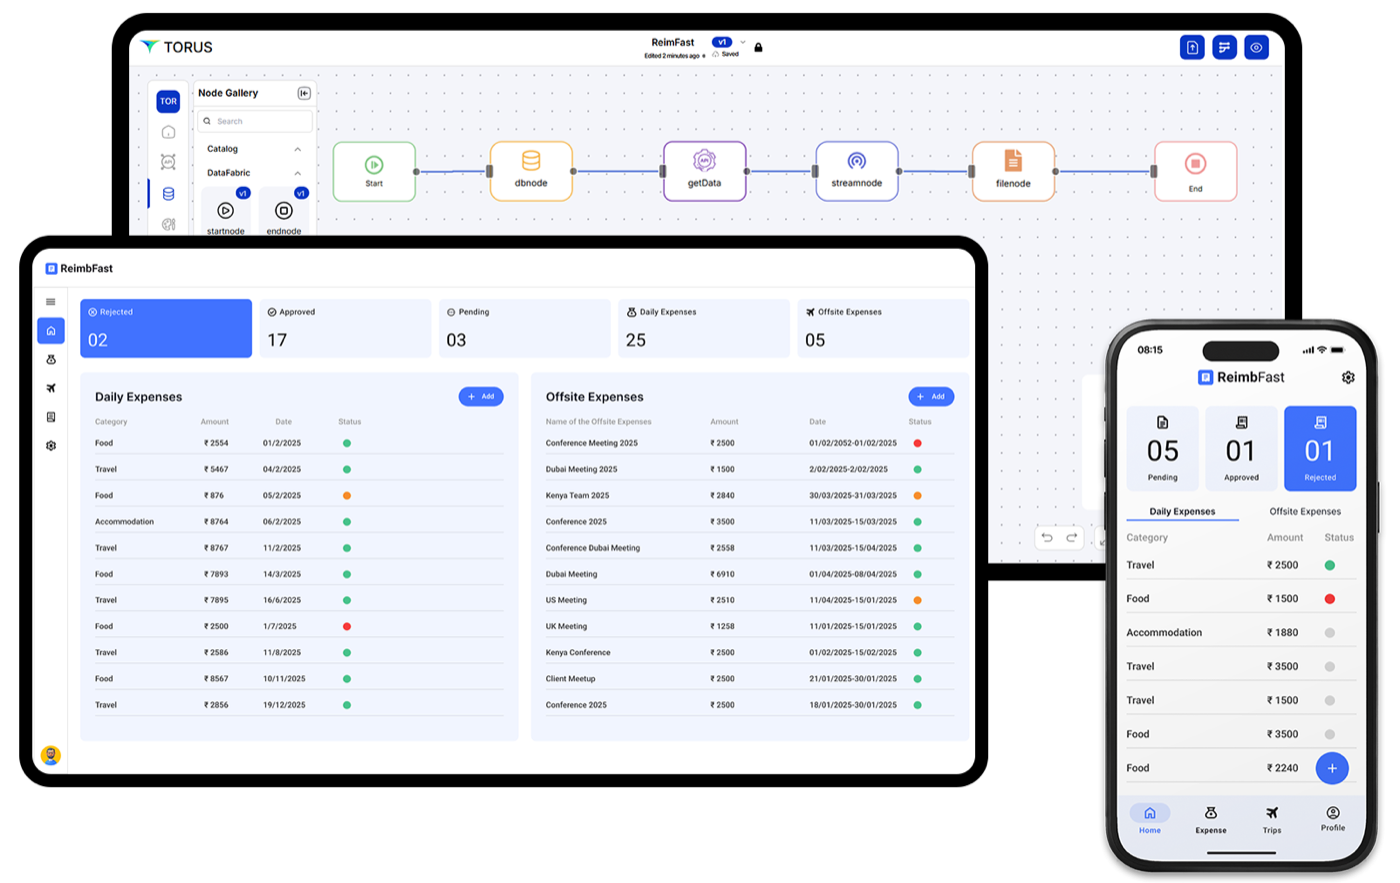Open the Profile tab in phone navigation
Viewport: 1400px width, 883px height.
(x=1333, y=819)
